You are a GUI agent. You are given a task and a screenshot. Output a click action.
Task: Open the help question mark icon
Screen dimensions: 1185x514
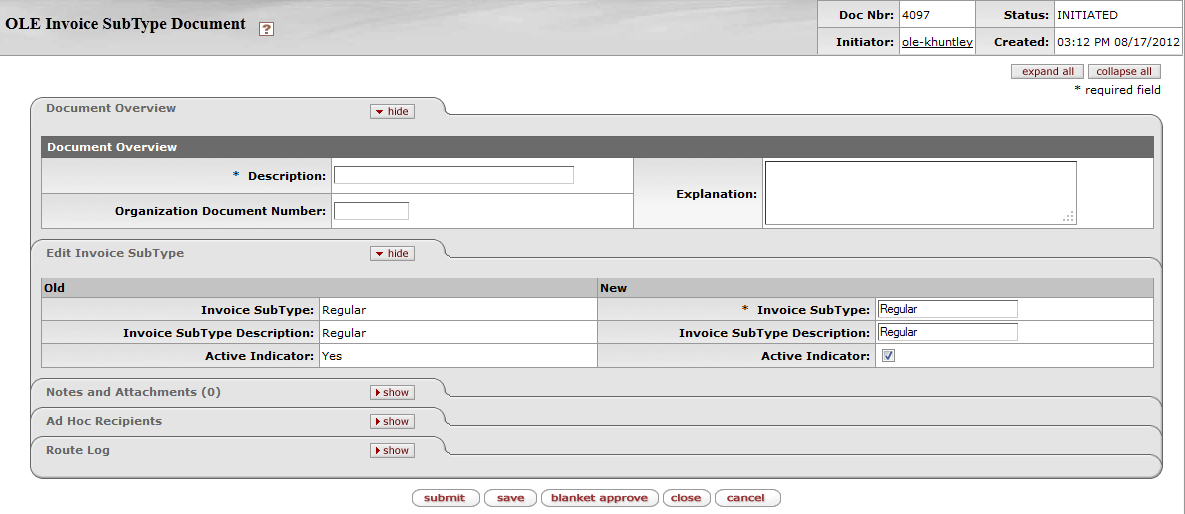[x=266, y=29]
